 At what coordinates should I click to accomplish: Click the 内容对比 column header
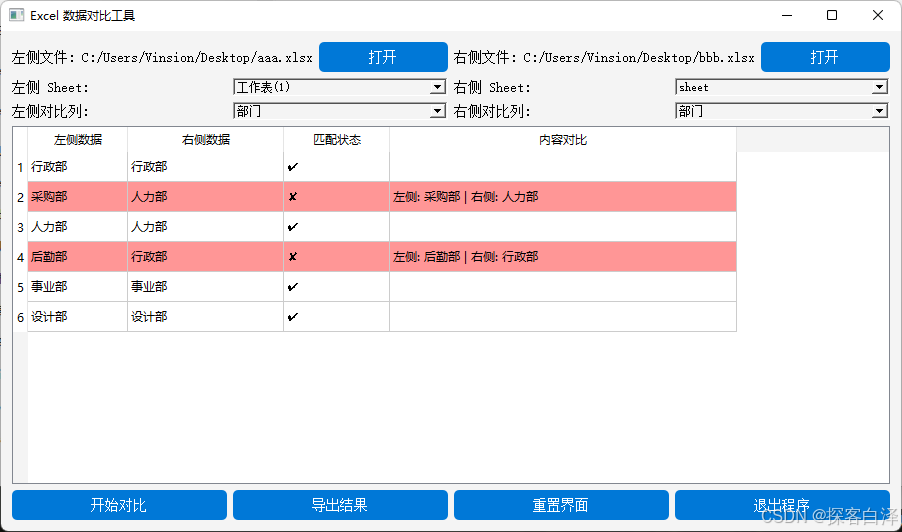coord(563,140)
